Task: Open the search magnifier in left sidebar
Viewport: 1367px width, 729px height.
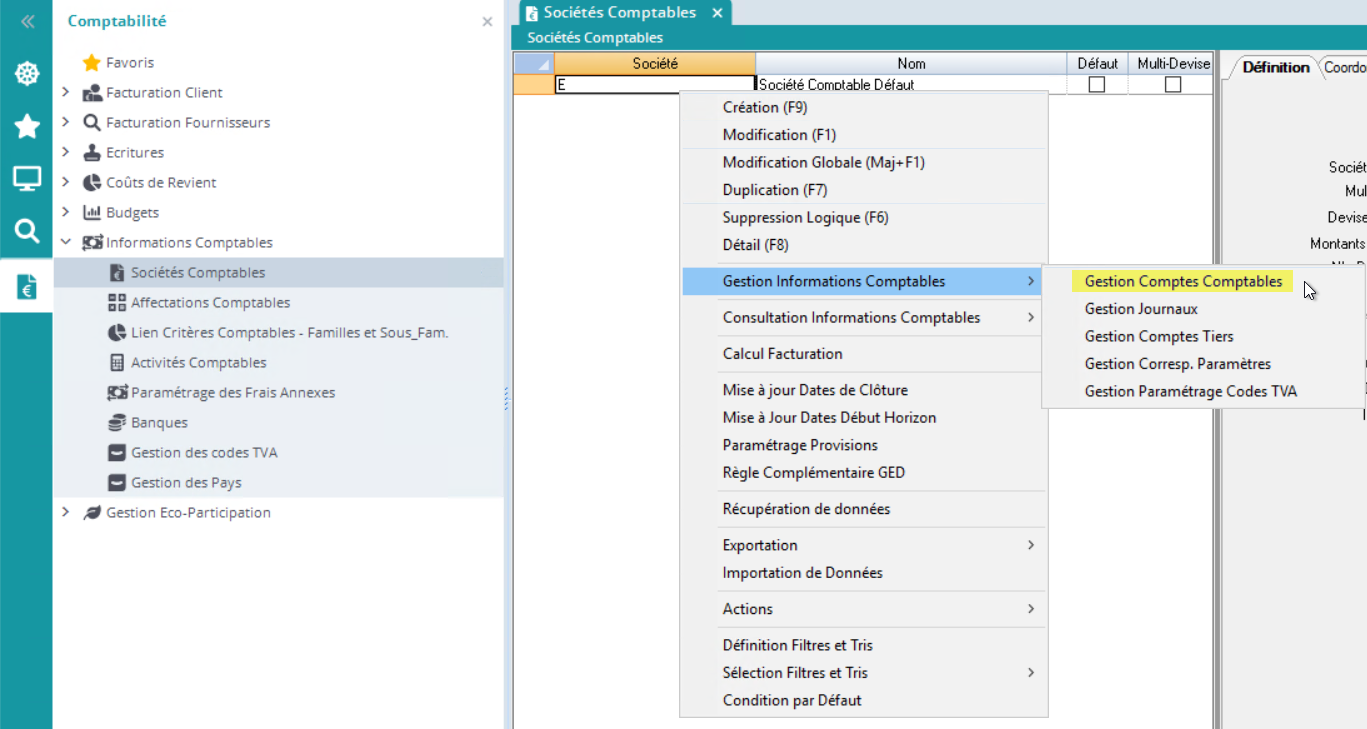Action: tap(26, 232)
